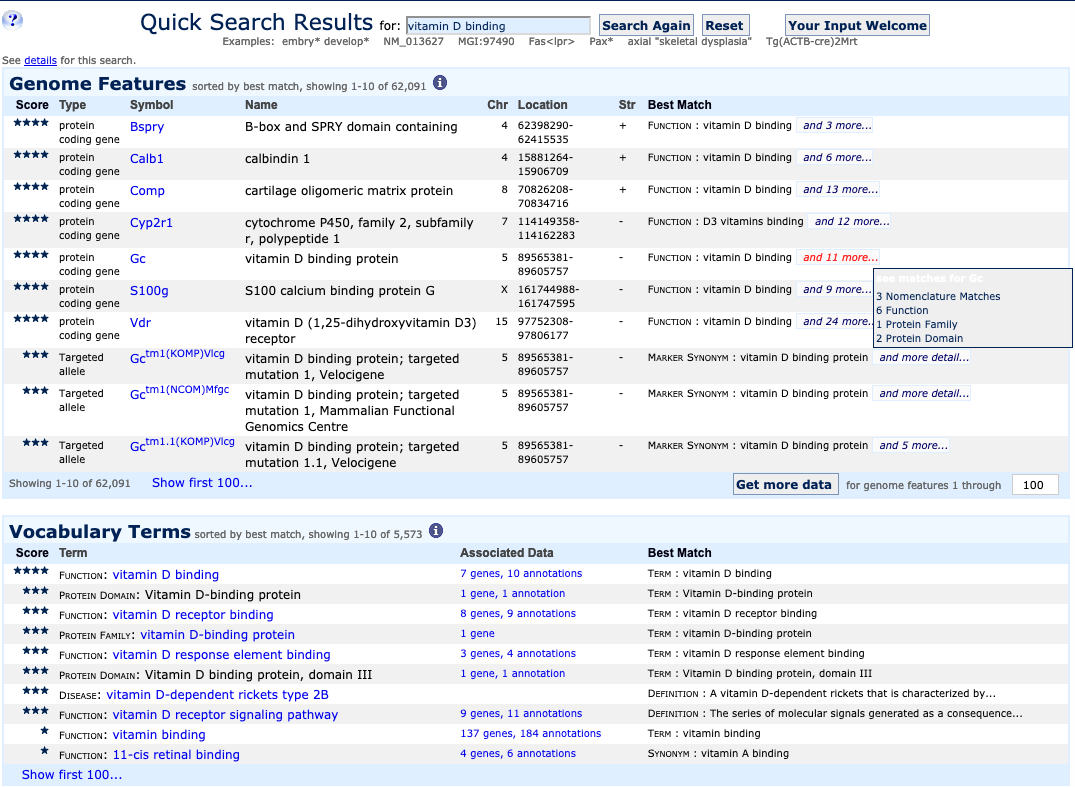Select '2 Protein Domain' in Gc popup

(x=919, y=339)
